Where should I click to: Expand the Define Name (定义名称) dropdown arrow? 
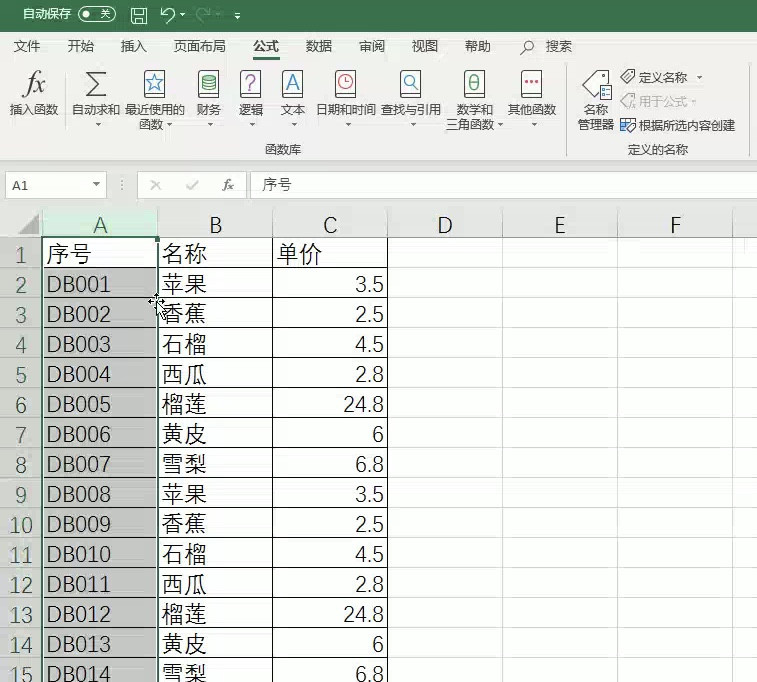(699, 78)
